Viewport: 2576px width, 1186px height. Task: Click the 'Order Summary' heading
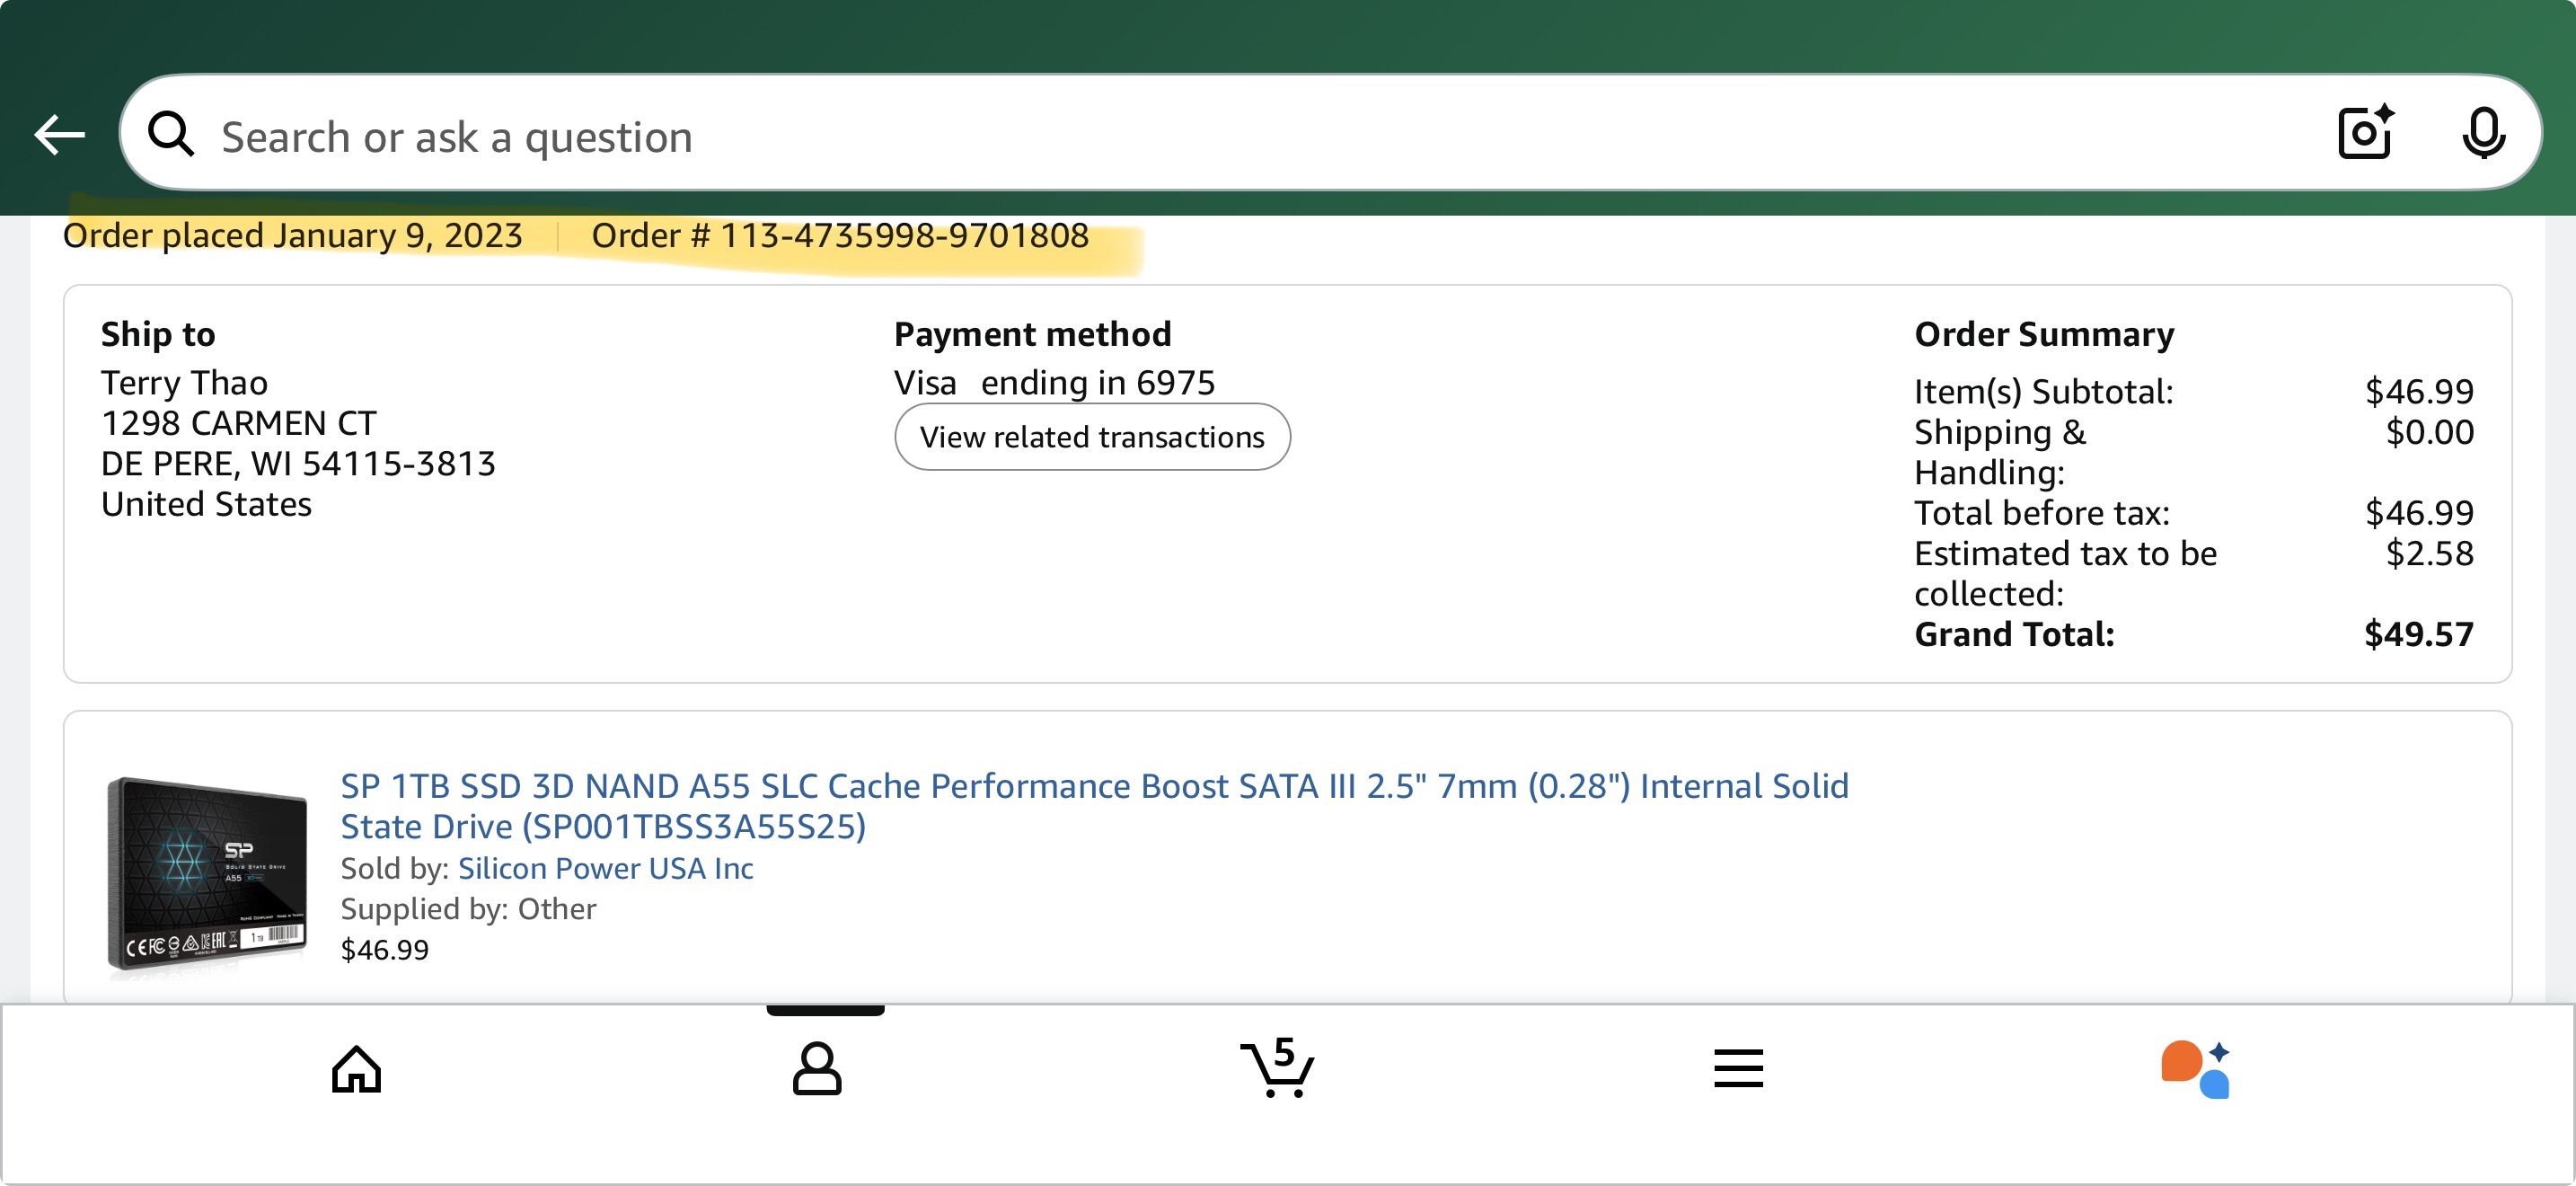[x=2044, y=334]
